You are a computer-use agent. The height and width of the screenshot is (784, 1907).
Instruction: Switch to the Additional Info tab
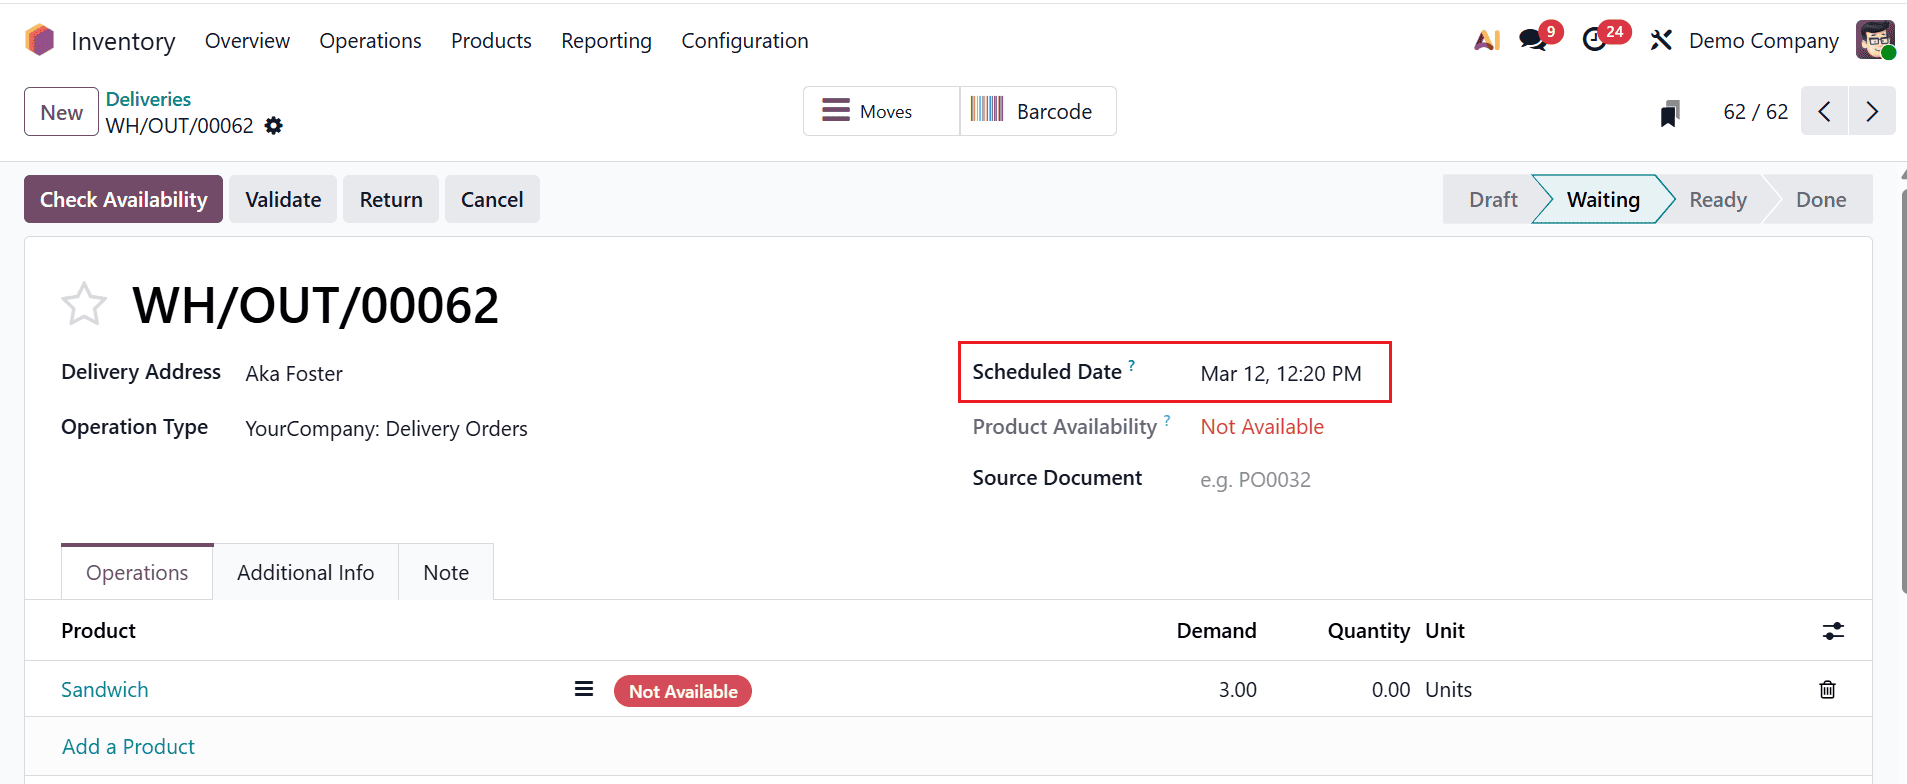tap(305, 573)
